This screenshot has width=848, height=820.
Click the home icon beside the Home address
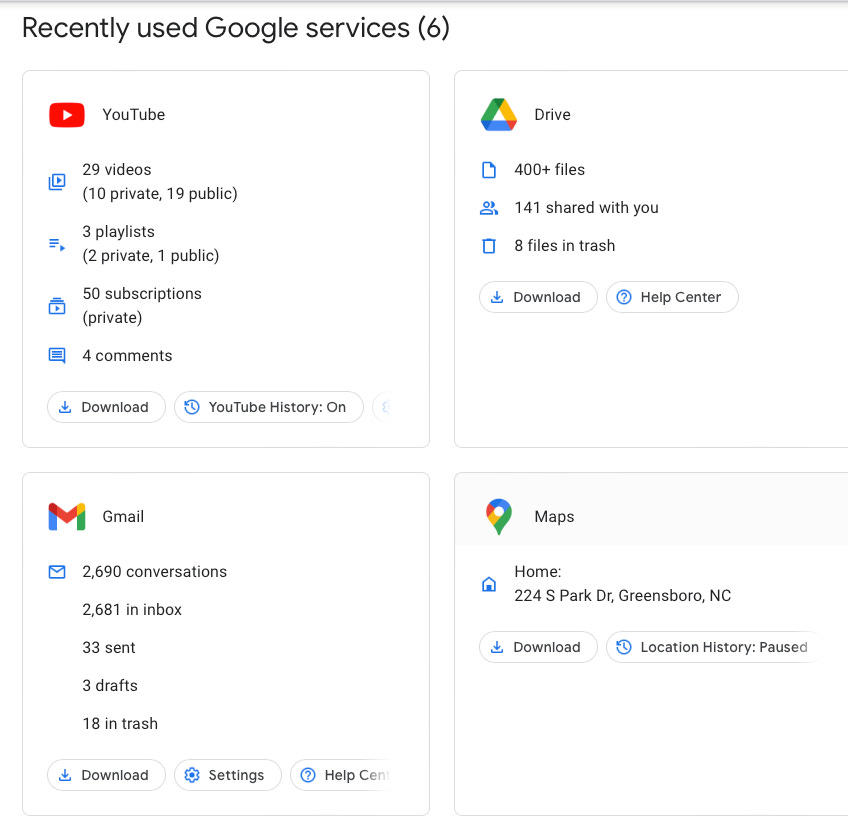[x=489, y=584]
